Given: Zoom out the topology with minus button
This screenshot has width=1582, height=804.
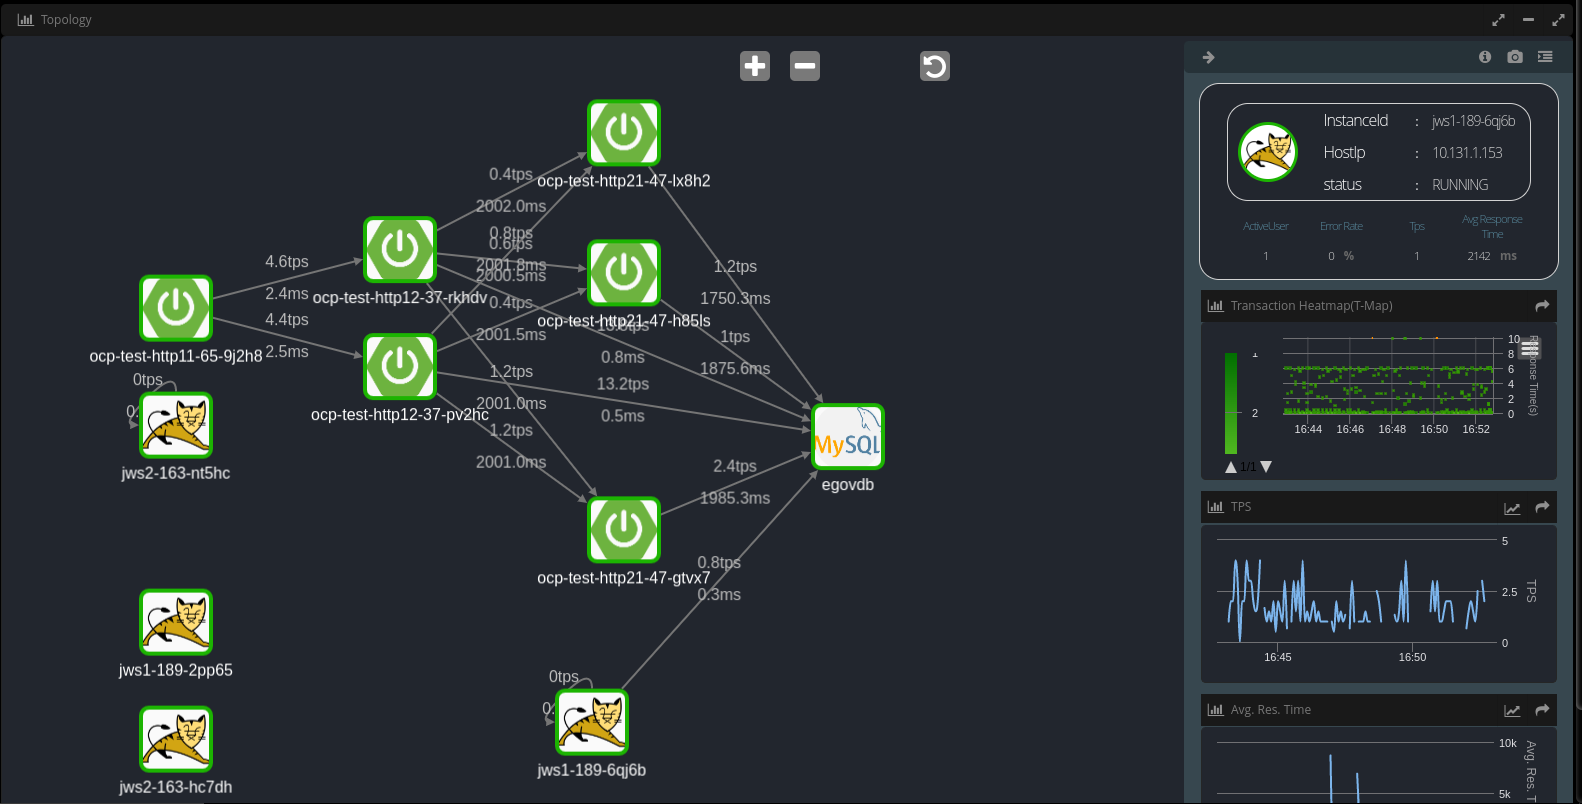Looking at the screenshot, I should click(x=805, y=66).
